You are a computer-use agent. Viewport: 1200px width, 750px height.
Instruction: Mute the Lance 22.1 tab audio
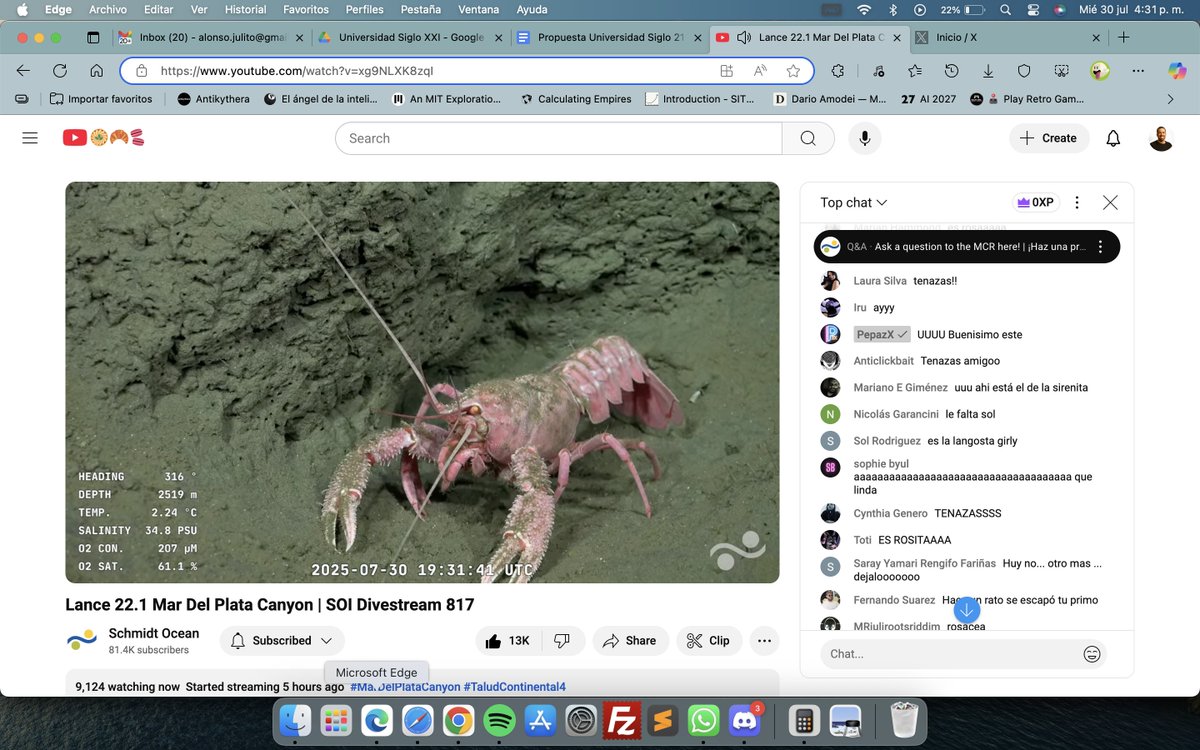[743, 37]
